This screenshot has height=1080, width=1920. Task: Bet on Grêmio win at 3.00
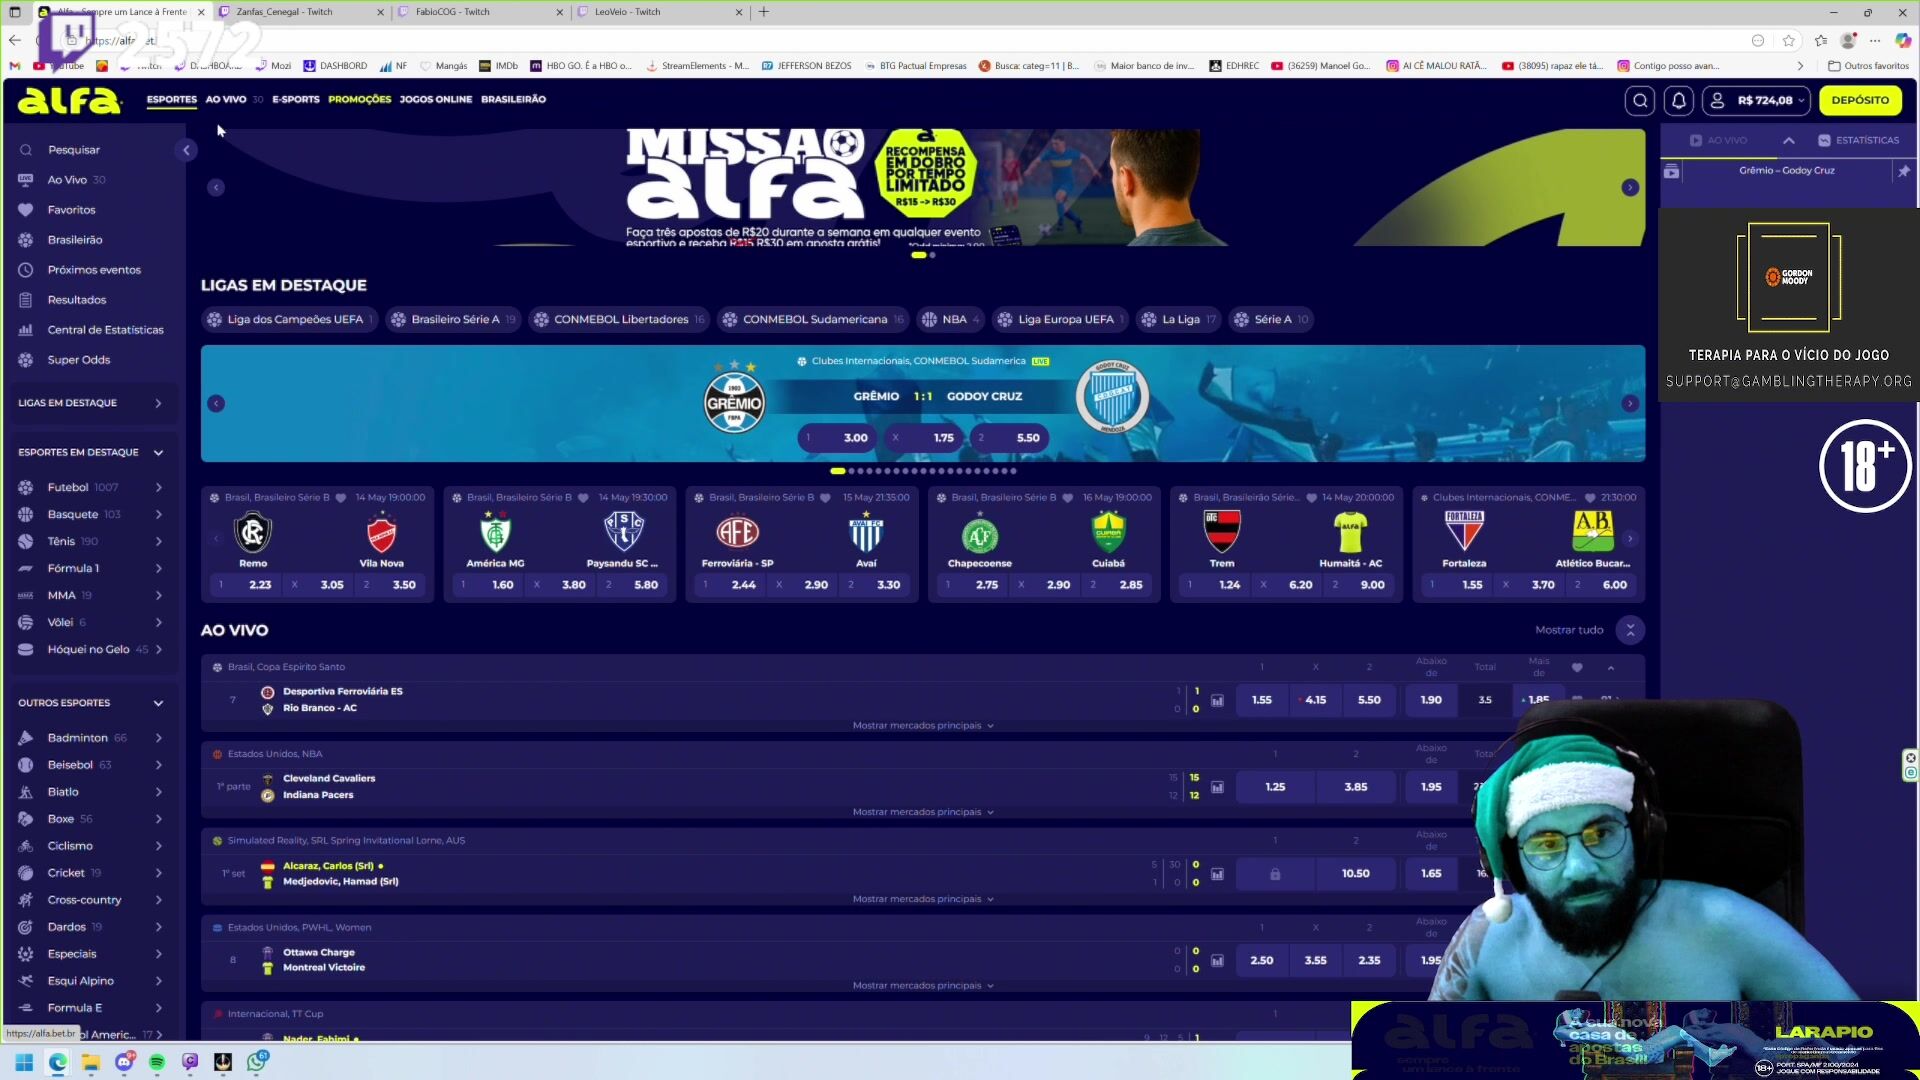(x=838, y=438)
